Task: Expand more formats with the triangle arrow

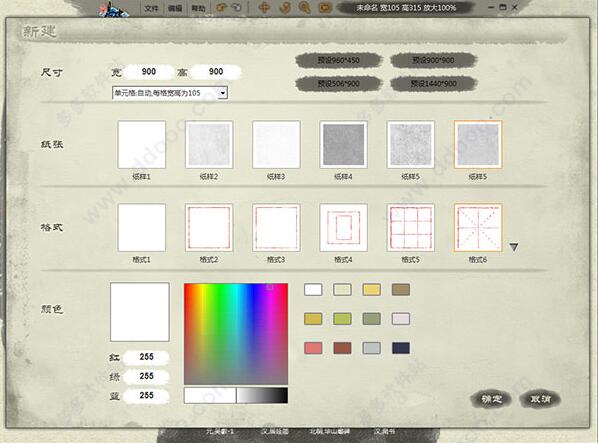Action: (514, 247)
